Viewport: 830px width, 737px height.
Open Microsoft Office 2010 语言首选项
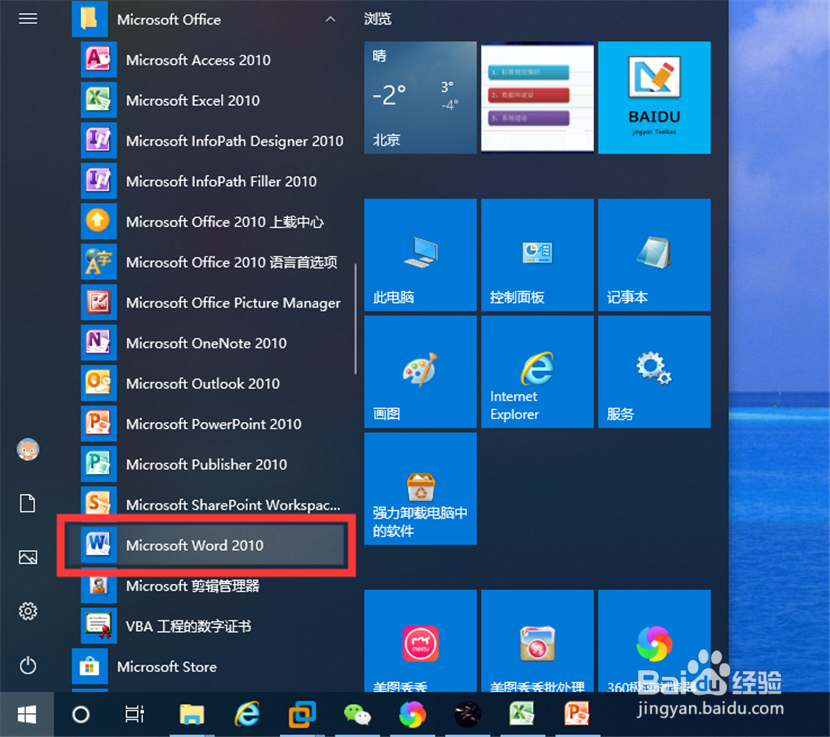[212, 262]
